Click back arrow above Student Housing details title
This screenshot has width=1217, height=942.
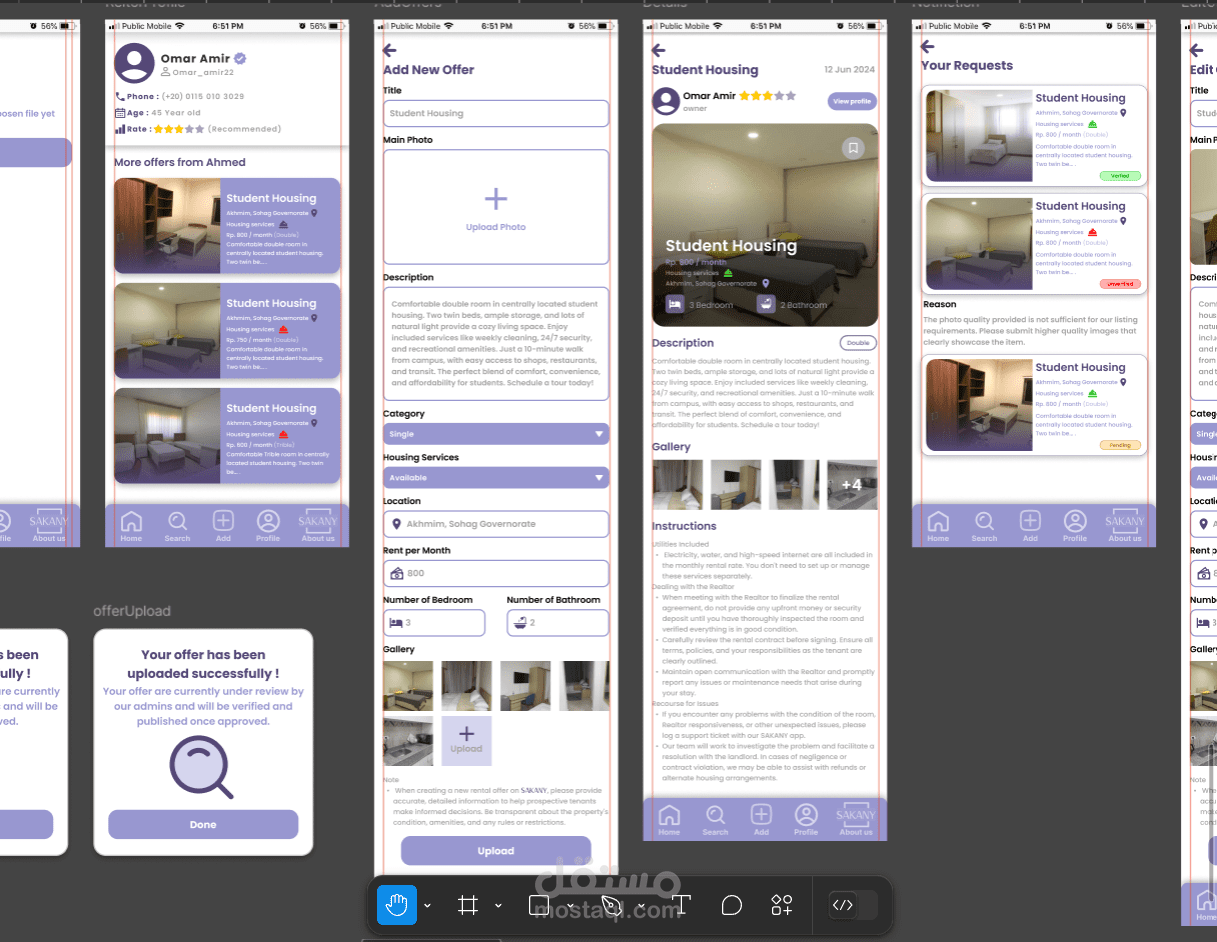(x=658, y=50)
